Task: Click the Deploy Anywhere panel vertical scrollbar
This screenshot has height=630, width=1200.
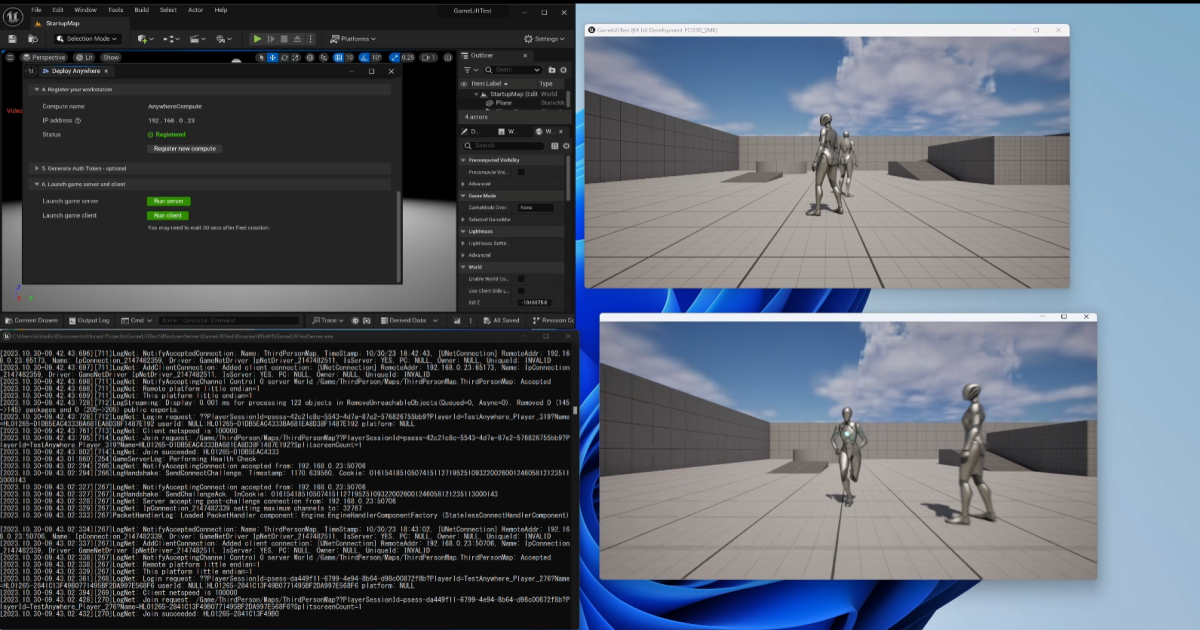Action: (397, 236)
